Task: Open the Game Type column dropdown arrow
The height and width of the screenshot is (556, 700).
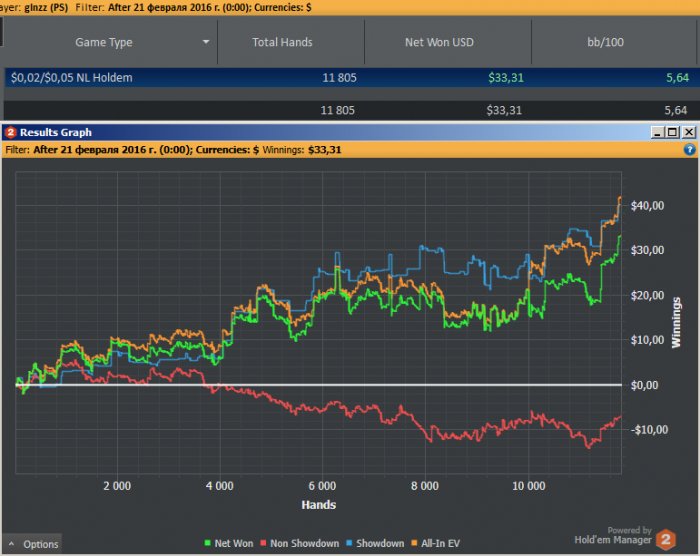Action: (206, 43)
